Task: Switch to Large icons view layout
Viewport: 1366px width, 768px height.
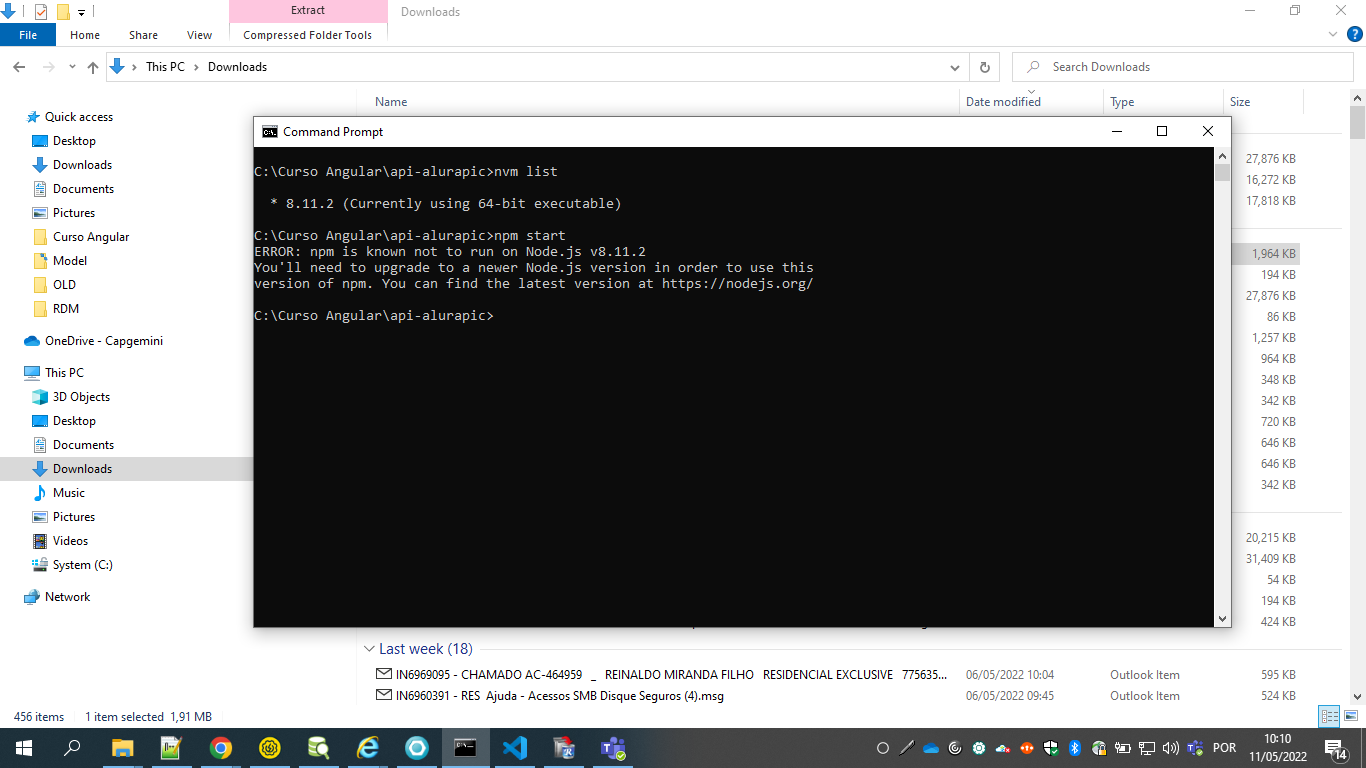Action: (1349, 717)
